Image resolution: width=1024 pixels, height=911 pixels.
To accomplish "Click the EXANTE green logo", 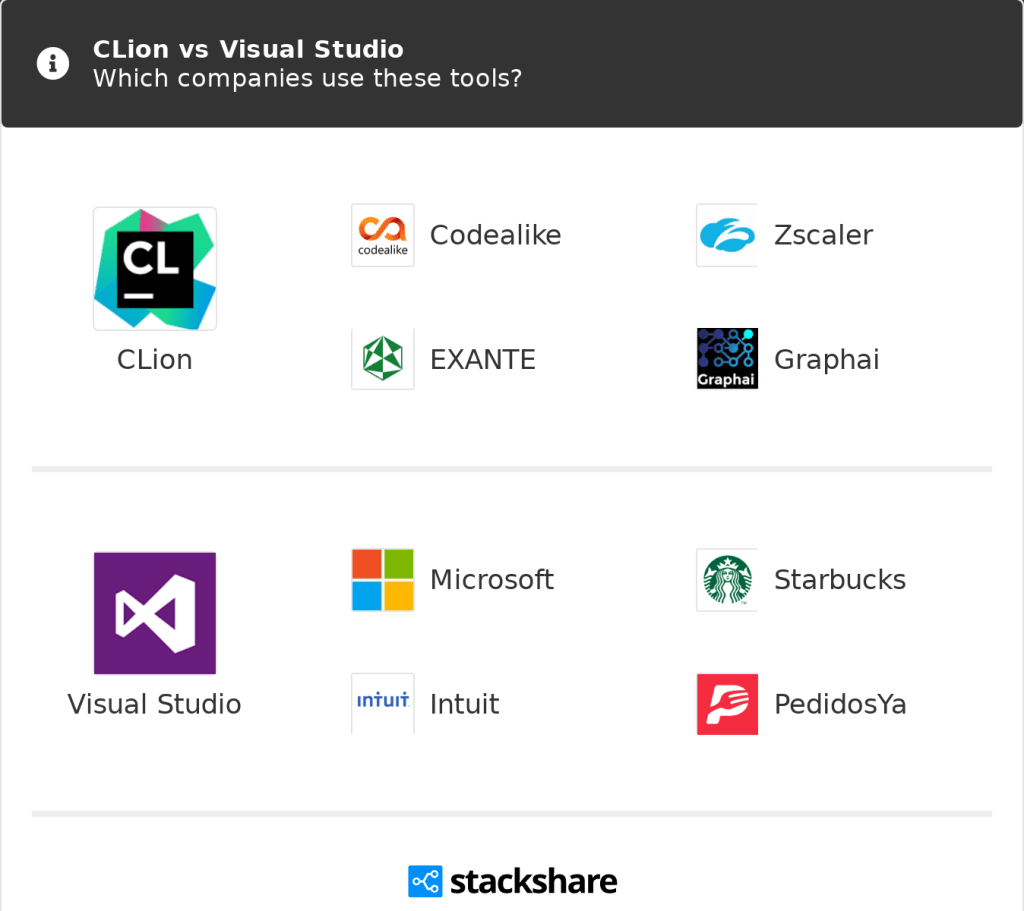I will point(383,359).
